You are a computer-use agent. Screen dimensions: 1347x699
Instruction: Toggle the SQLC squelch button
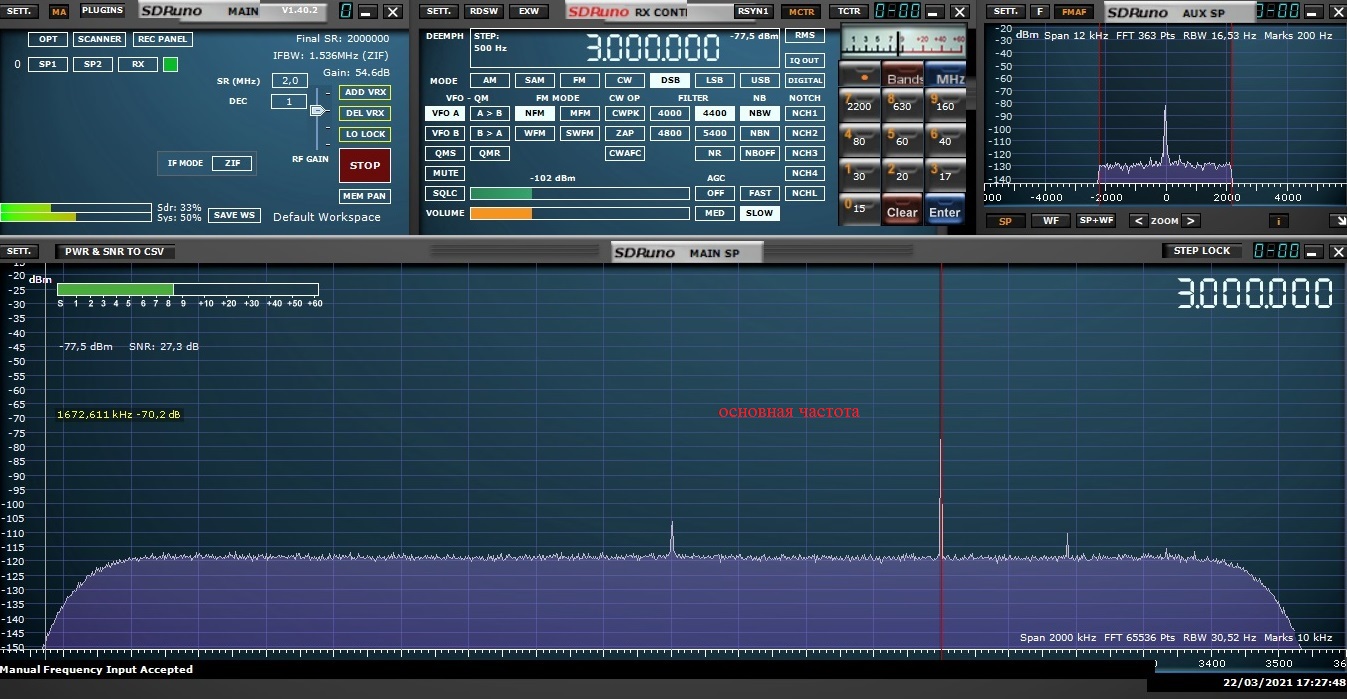pyautogui.click(x=445, y=193)
